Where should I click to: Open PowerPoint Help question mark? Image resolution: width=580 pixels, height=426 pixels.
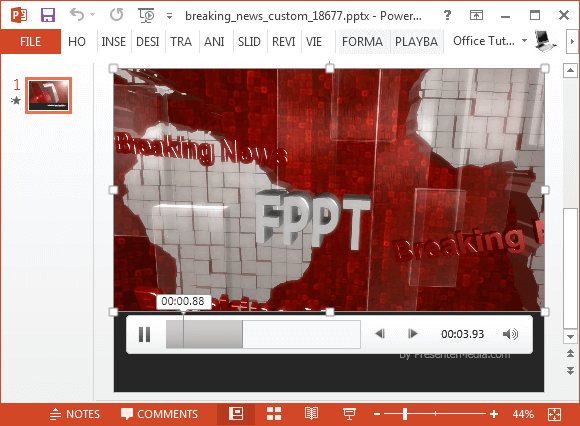tap(447, 15)
